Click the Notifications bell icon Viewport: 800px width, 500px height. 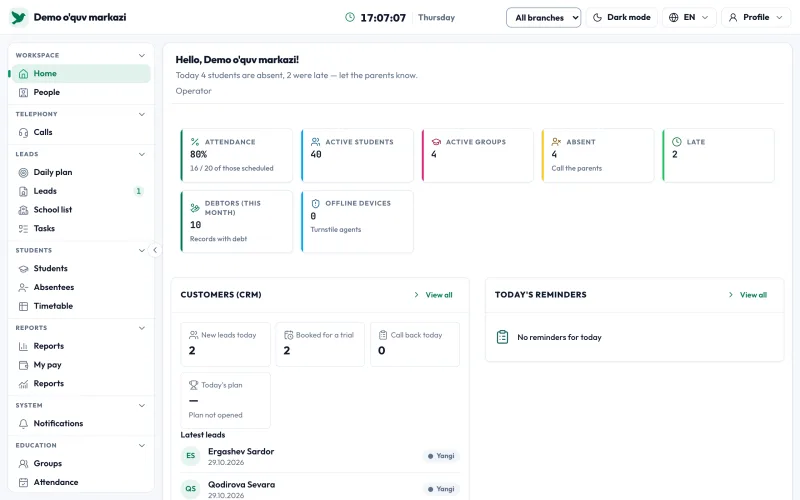[23, 423]
